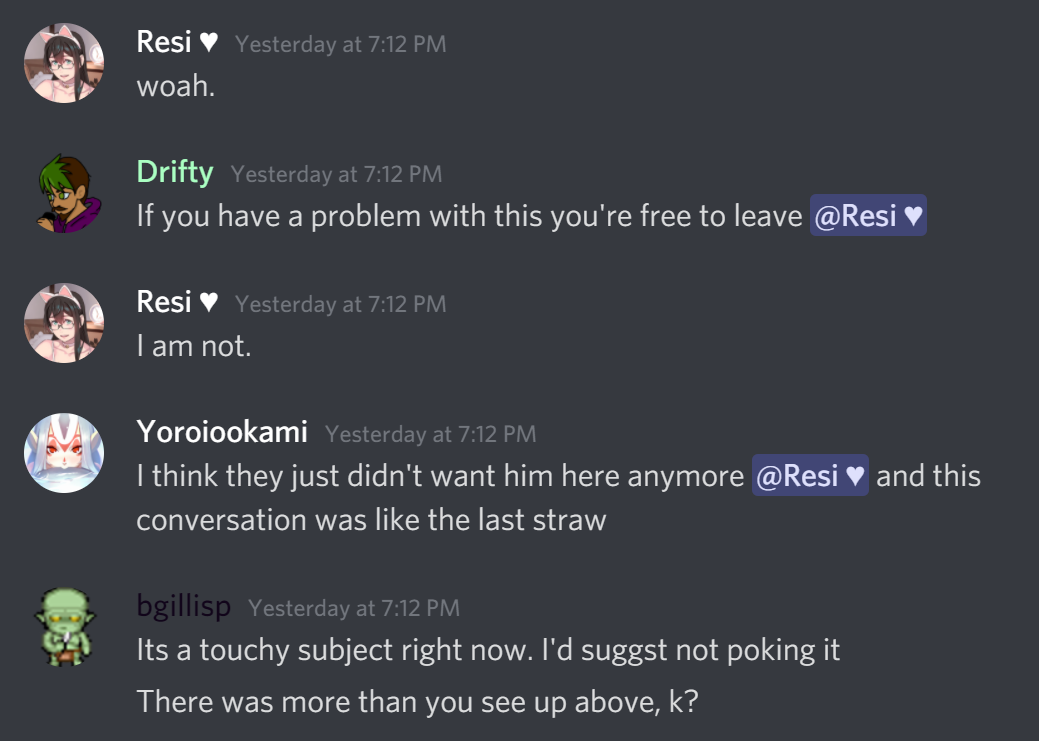The height and width of the screenshot is (741, 1039).
Task: Click the bgillisp username
Action: (x=184, y=606)
